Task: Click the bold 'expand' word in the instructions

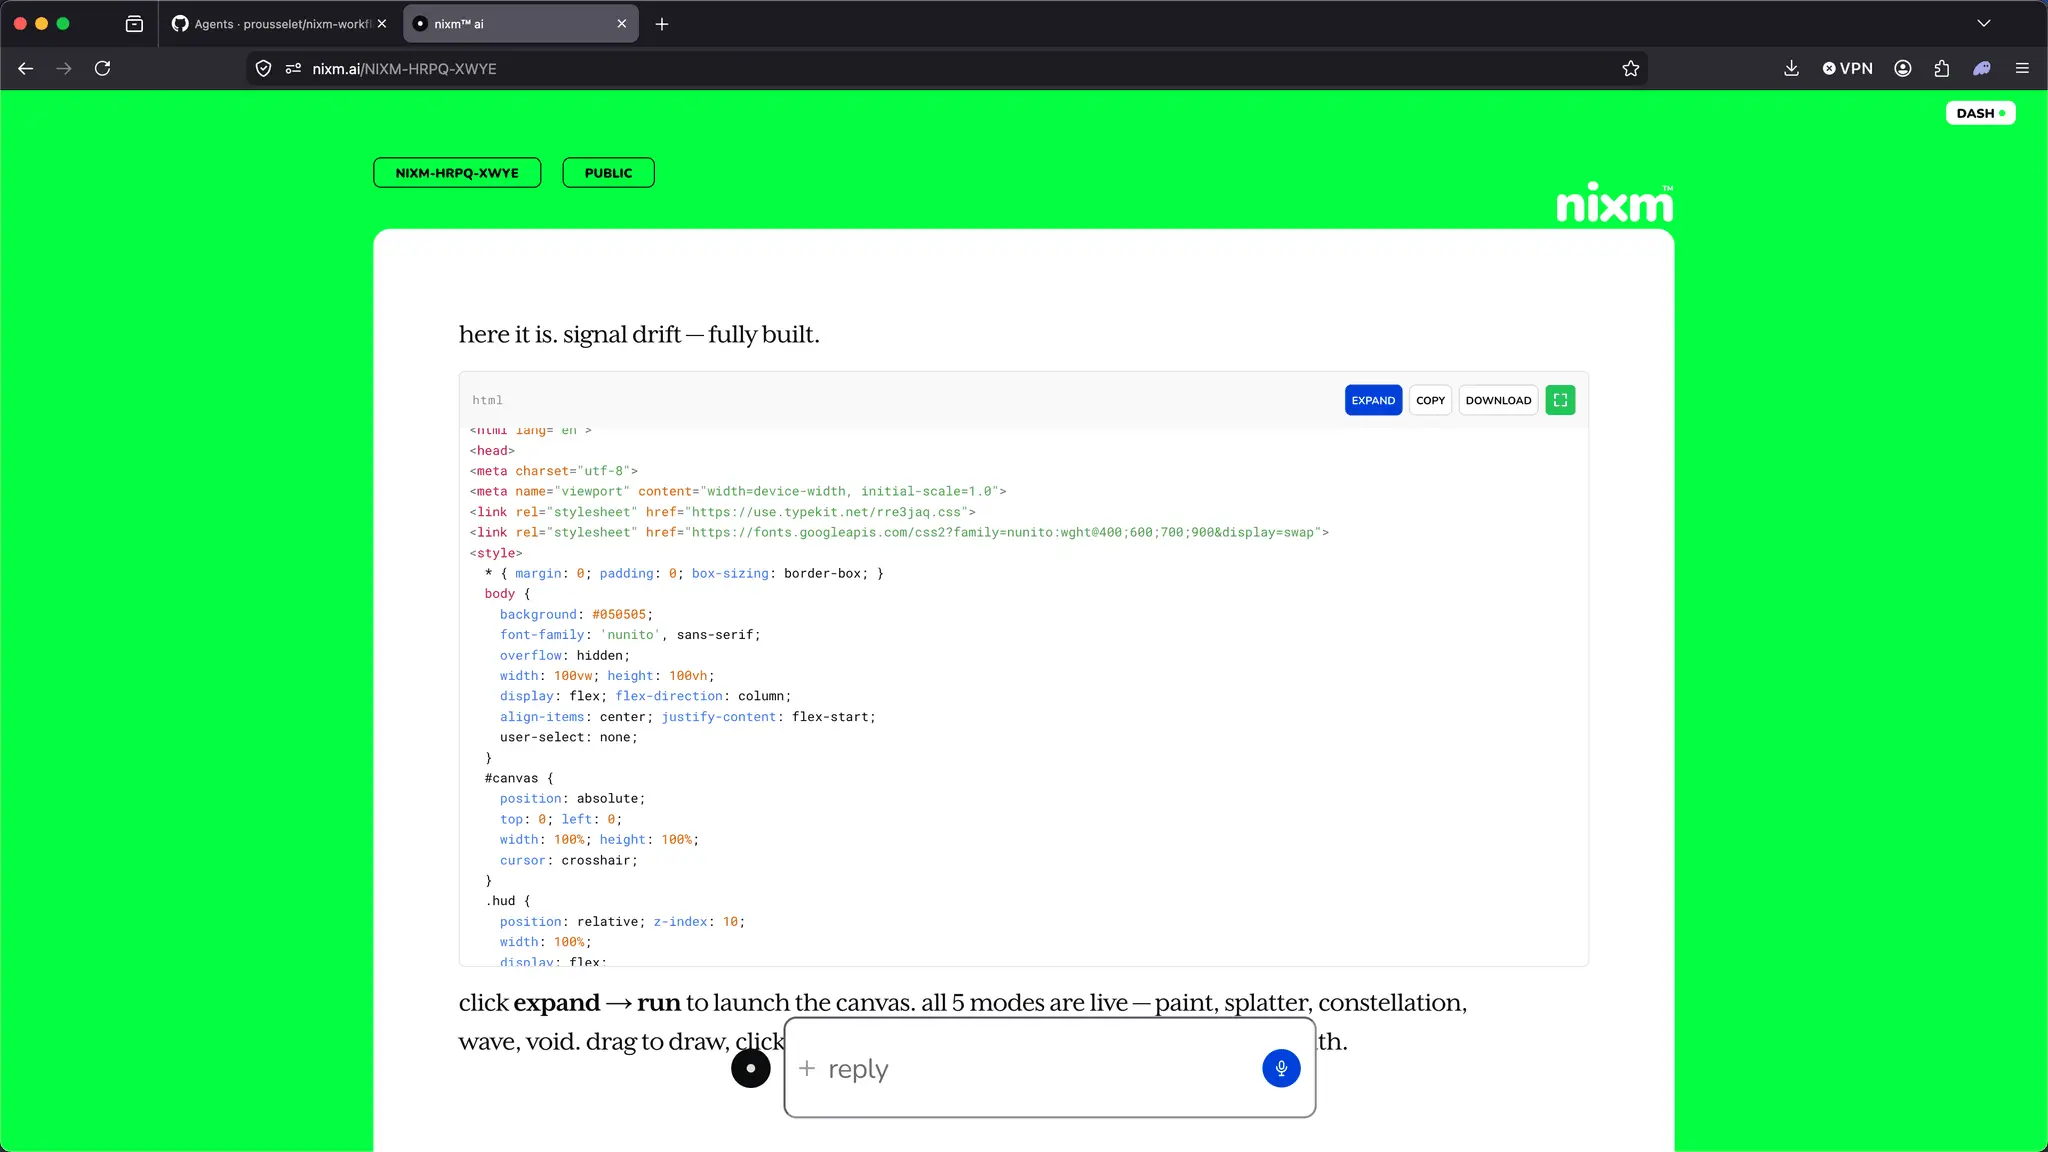Action: [x=557, y=1003]
